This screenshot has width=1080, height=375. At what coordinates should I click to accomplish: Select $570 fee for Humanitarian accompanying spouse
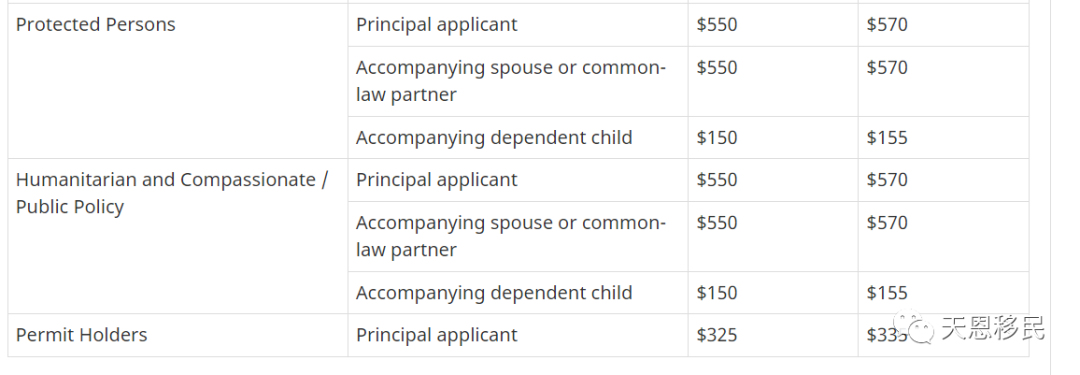click(x=887, y=223)
